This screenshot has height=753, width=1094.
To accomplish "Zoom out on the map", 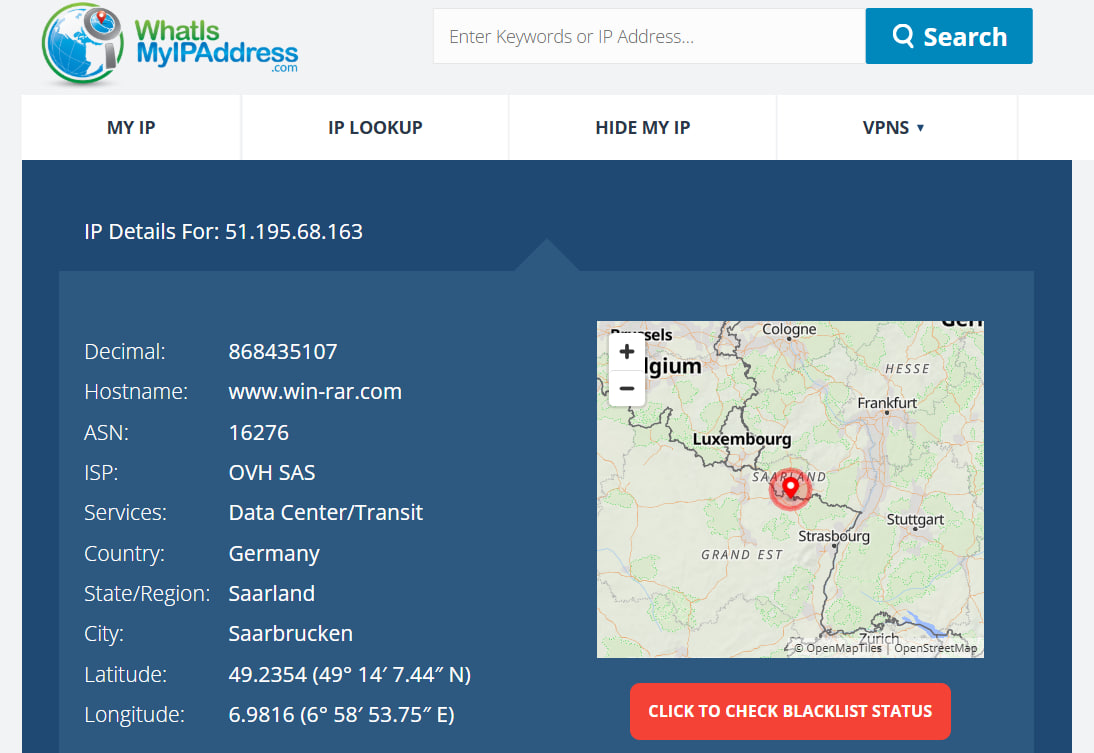I will pos(626,388).
